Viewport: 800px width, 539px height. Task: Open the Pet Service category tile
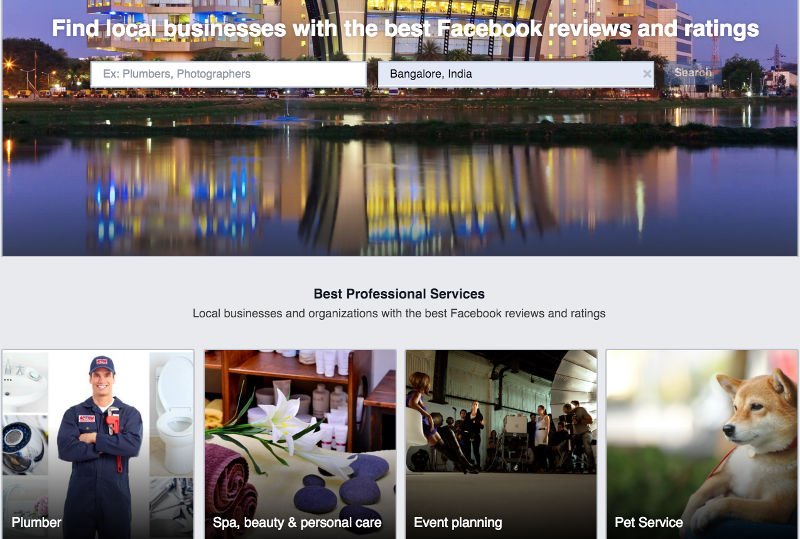[702, 444]
